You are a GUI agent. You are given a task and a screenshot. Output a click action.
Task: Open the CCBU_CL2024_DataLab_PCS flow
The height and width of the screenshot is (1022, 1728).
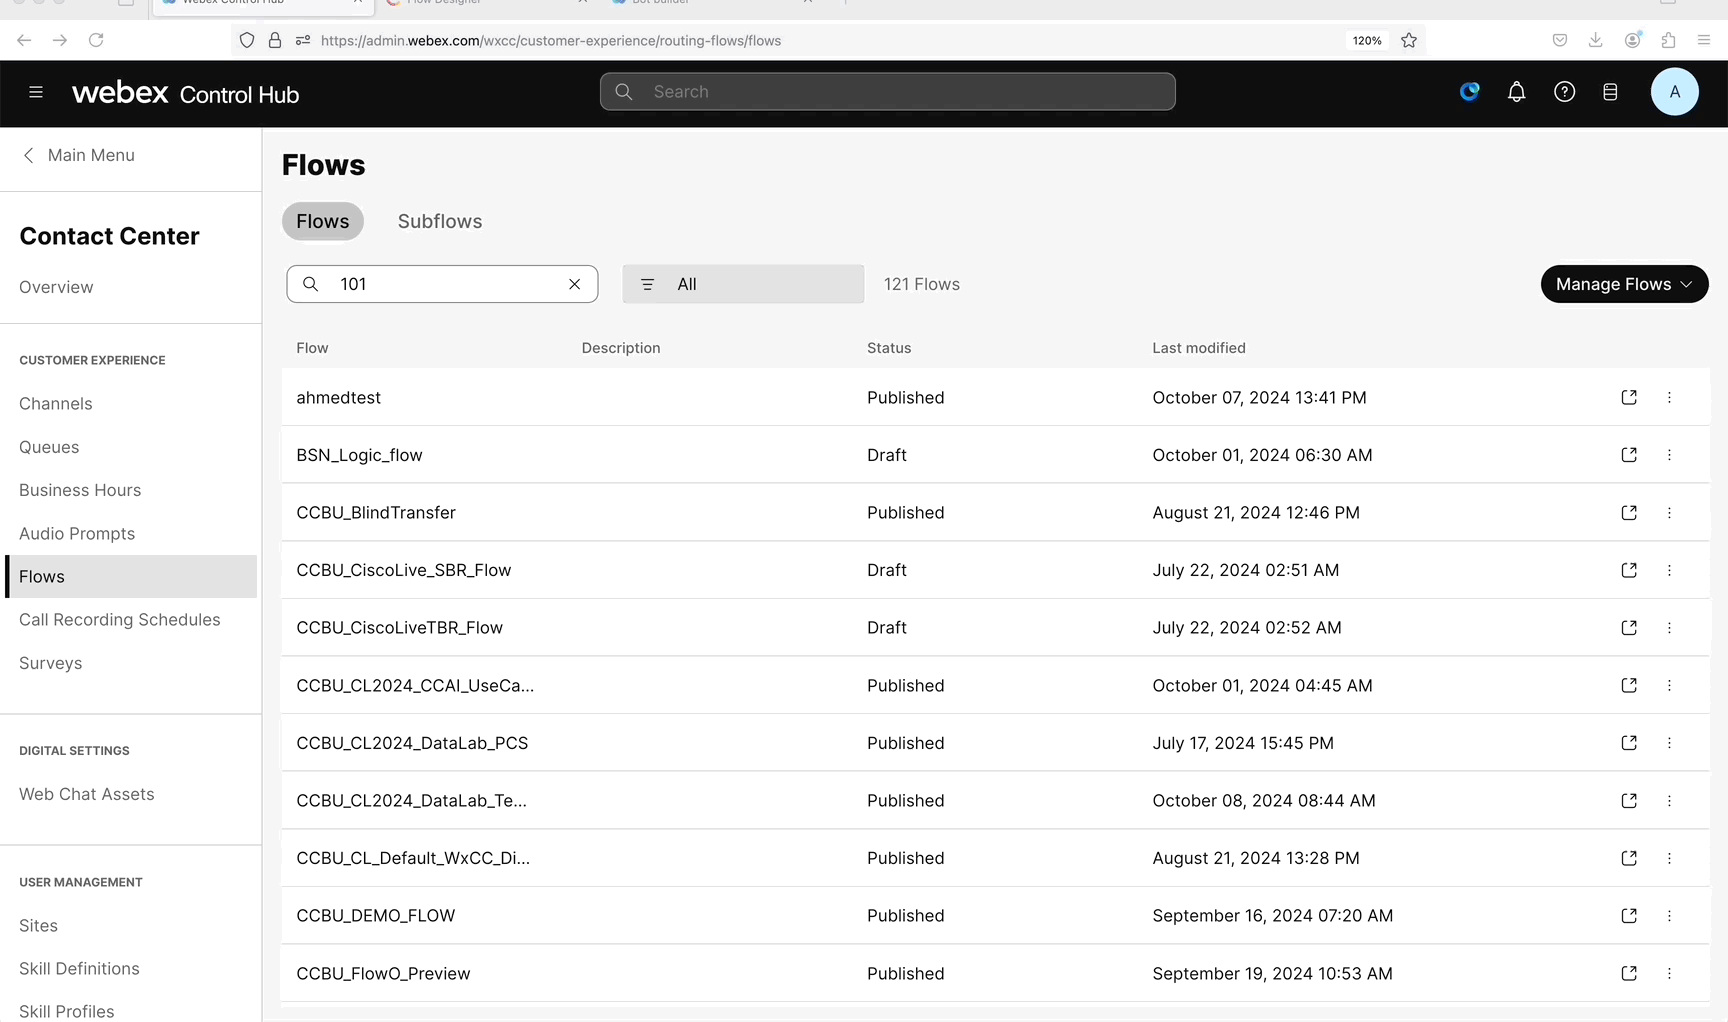(412, 743)
